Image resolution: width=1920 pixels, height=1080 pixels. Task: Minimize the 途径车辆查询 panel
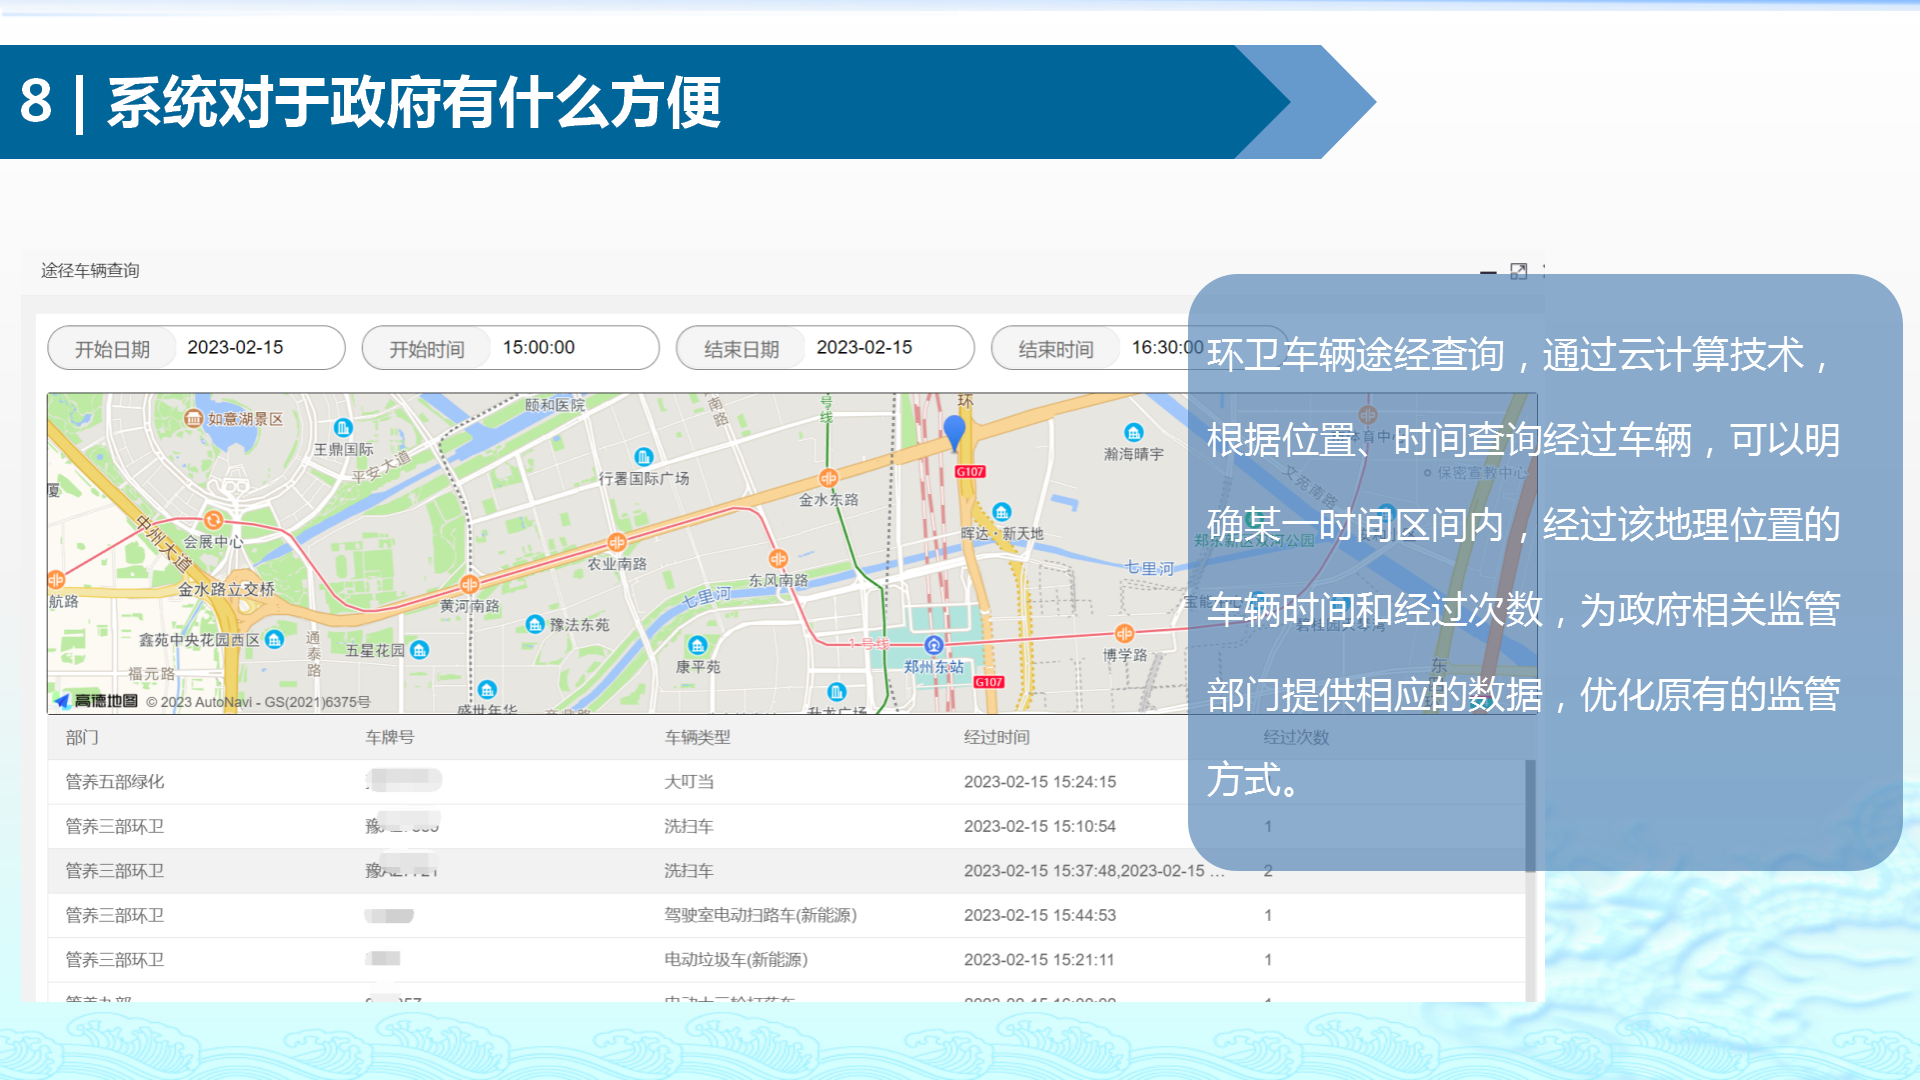[x=1488, y=272]
